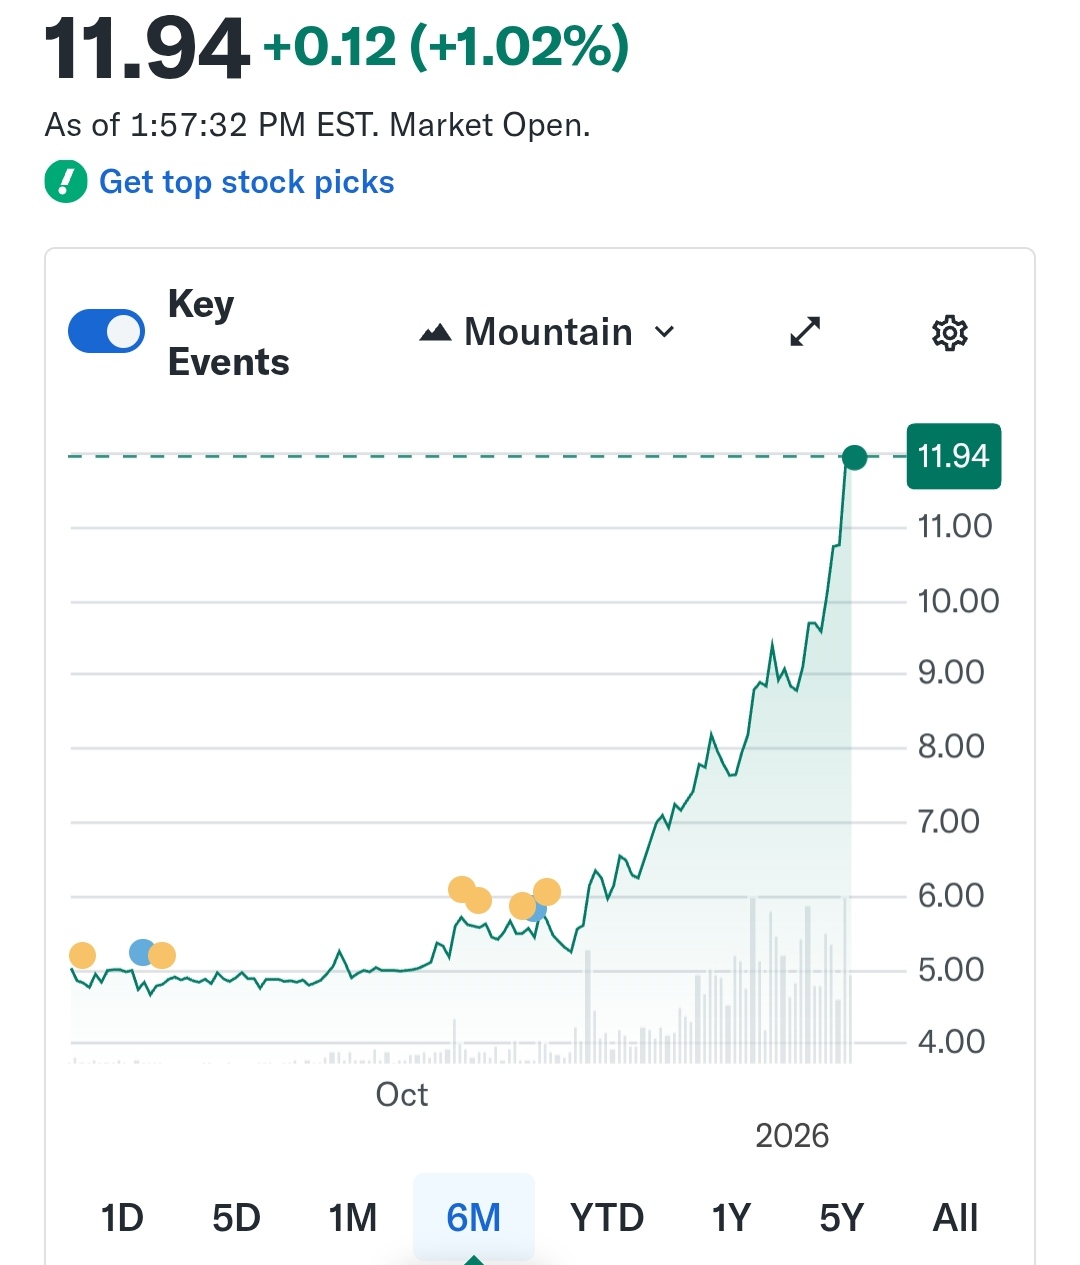Select the 5D time range

(236, 1218)
